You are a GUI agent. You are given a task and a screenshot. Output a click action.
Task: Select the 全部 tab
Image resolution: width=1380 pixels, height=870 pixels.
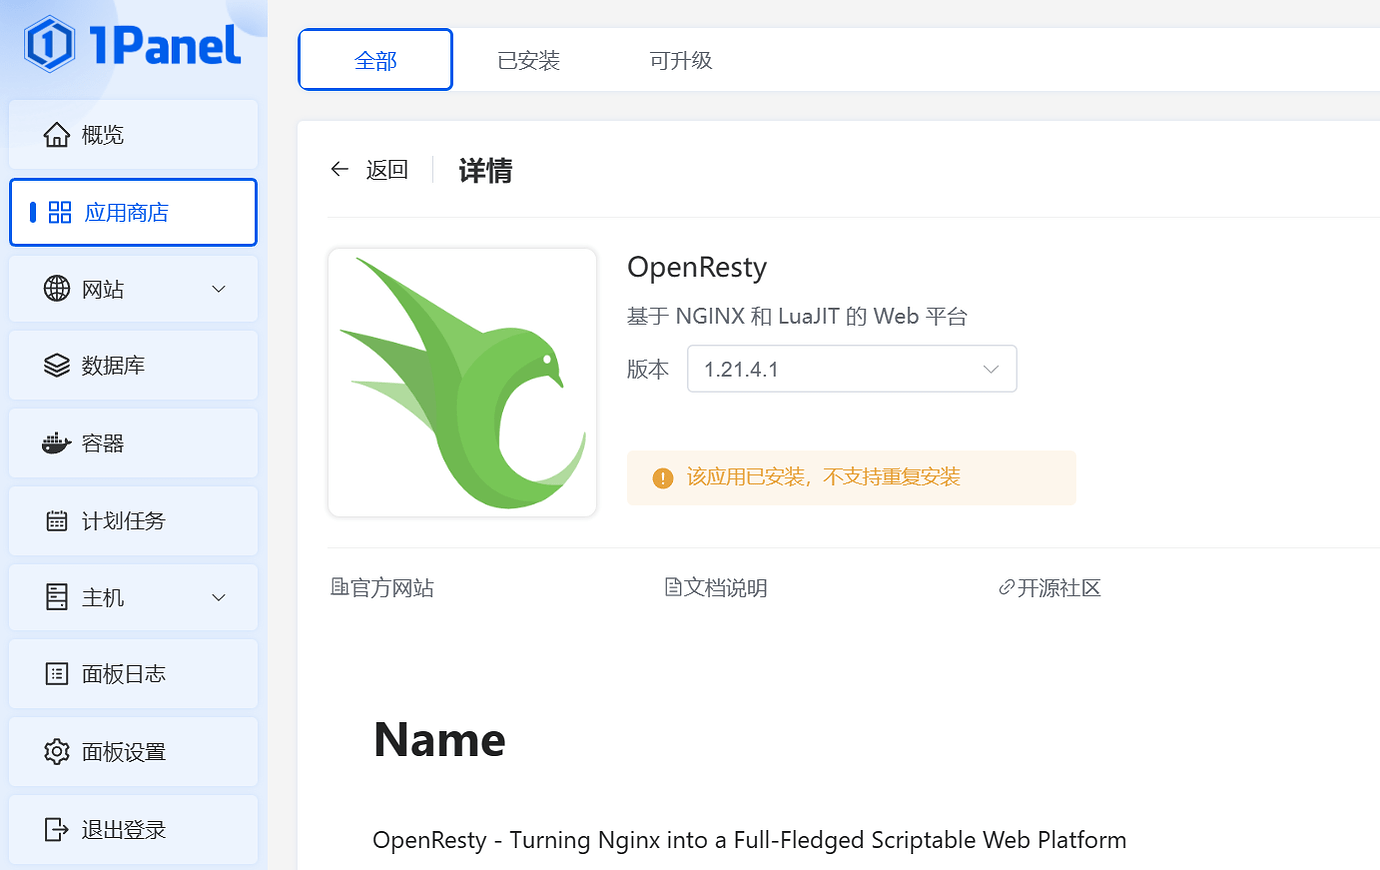point(375,59)
